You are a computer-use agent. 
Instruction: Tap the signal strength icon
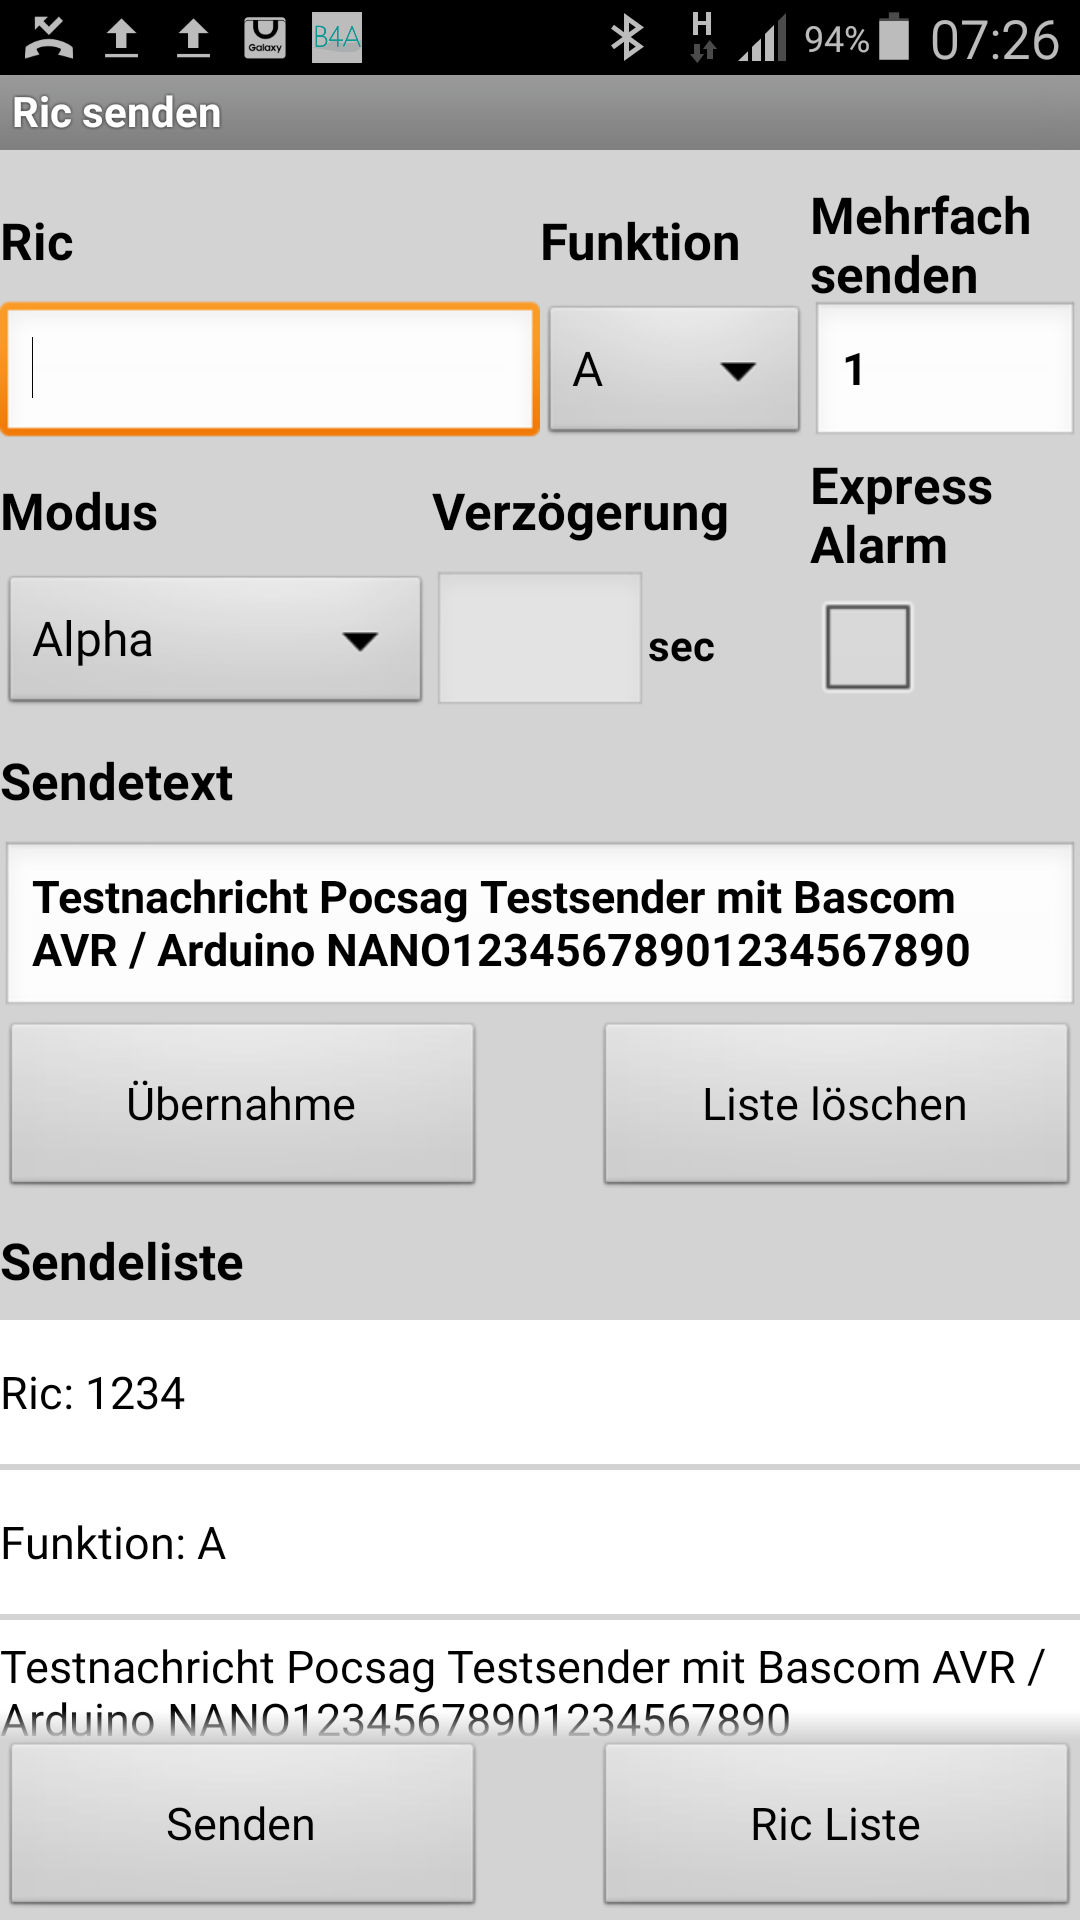point(763,40)
